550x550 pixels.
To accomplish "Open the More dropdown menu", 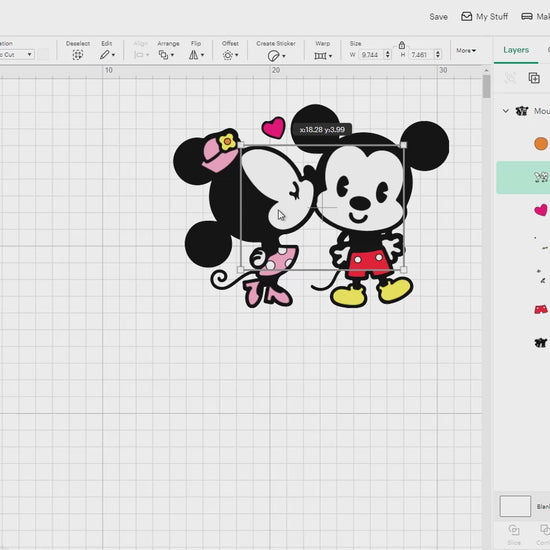I will point(466,51).
